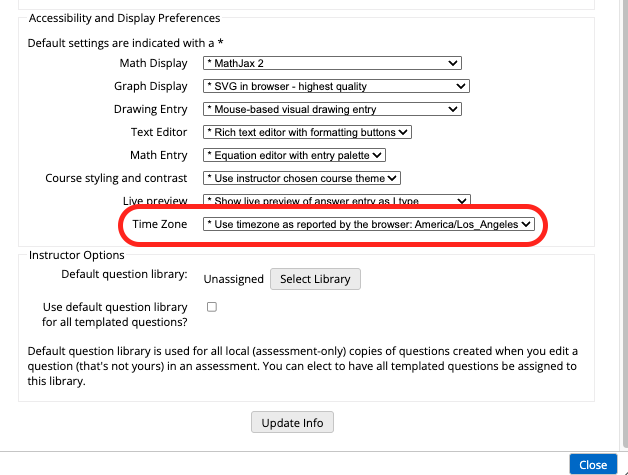Image resolution: width=628 pixels, height=475 pixels.
Task: Click the Select Library button
Action: (315, 279)
